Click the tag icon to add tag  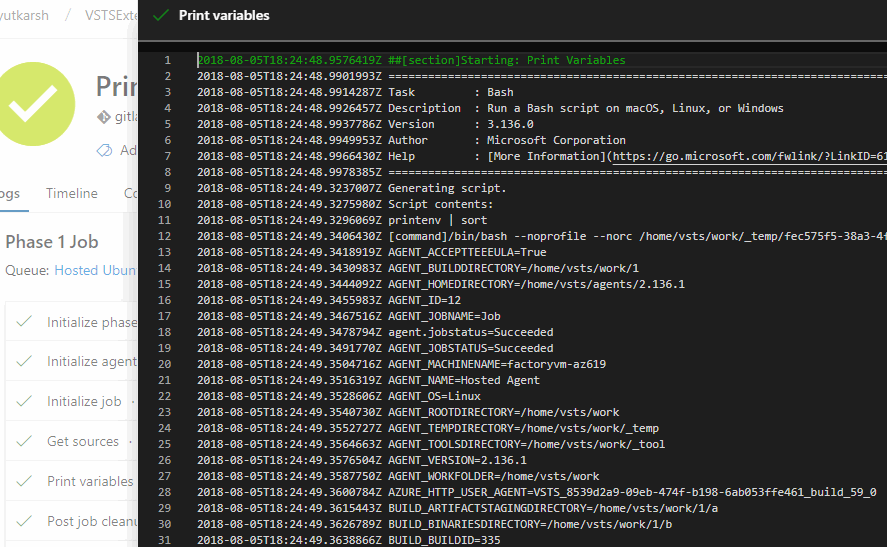104,150
